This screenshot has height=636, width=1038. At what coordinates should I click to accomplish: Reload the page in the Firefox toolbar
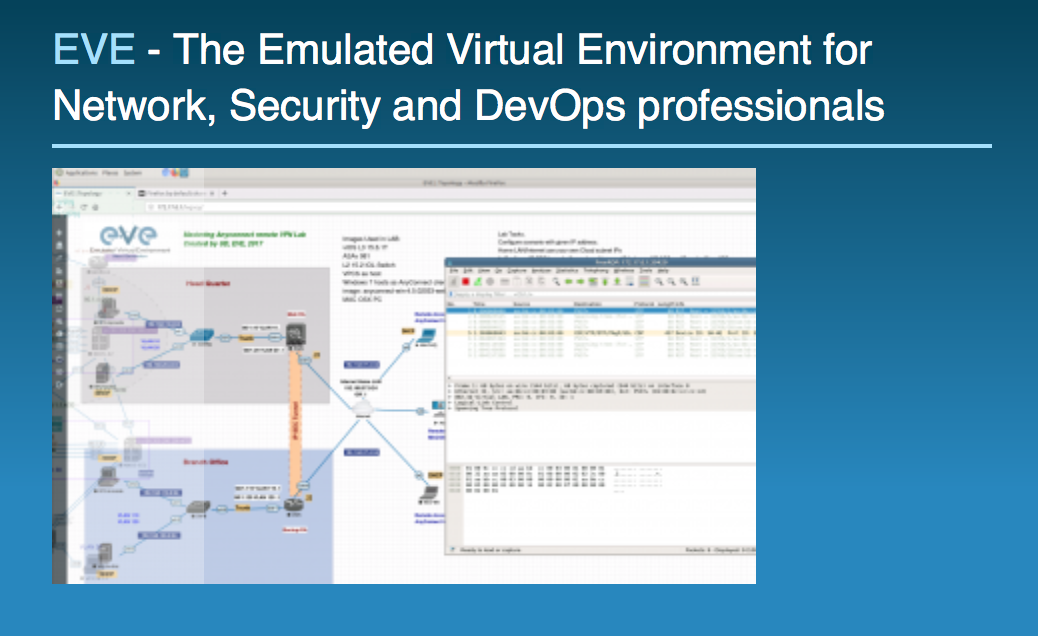(84, 207)
